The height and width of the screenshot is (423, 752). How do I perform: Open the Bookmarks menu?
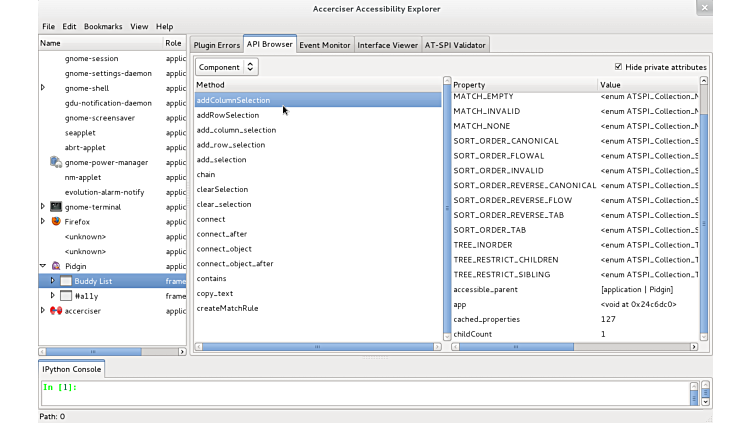[103, 26]
